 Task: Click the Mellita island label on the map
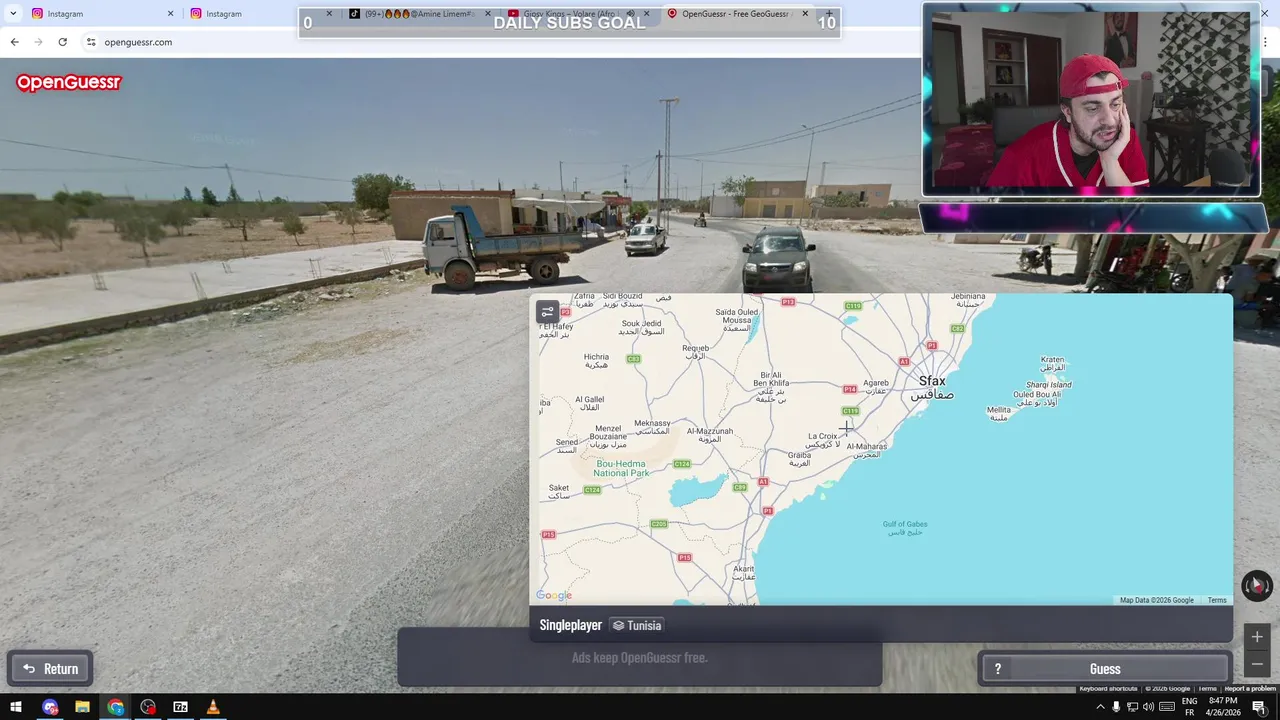[x=998, y=413]
